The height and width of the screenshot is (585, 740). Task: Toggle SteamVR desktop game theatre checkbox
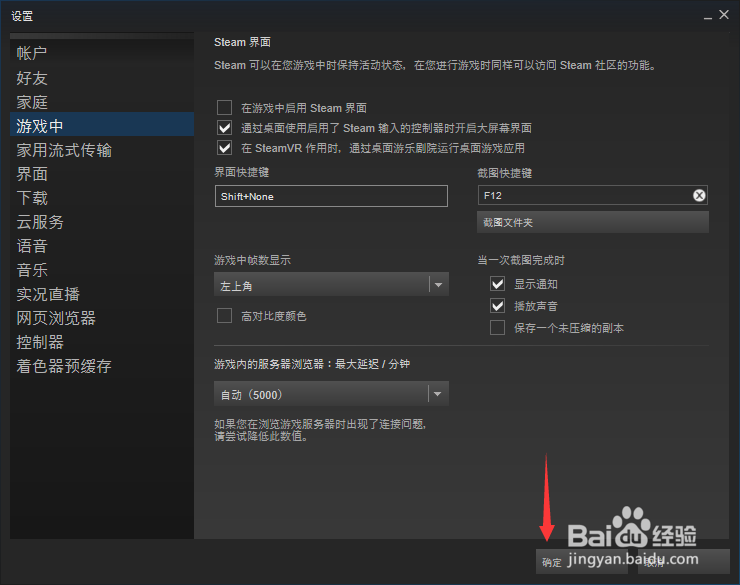[x=224, y=148]
